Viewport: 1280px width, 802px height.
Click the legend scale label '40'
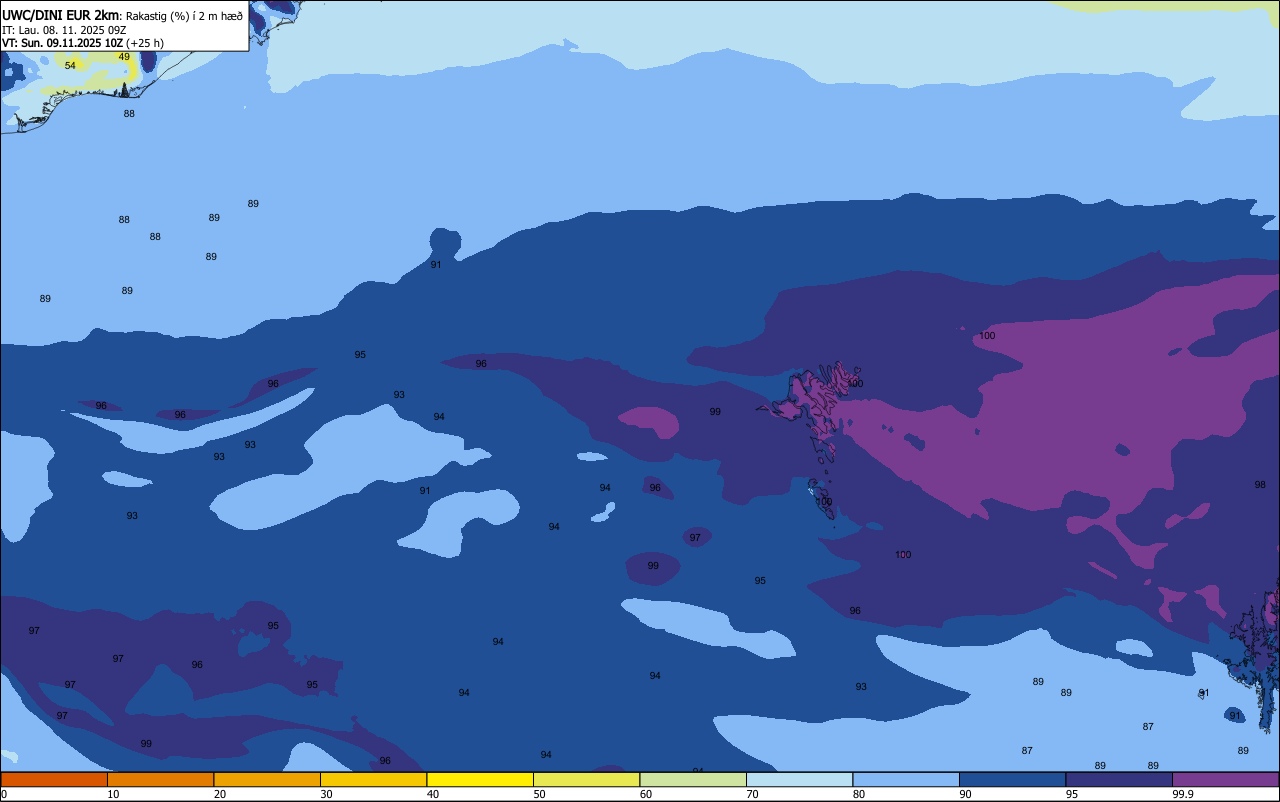[x=433, y=794]
